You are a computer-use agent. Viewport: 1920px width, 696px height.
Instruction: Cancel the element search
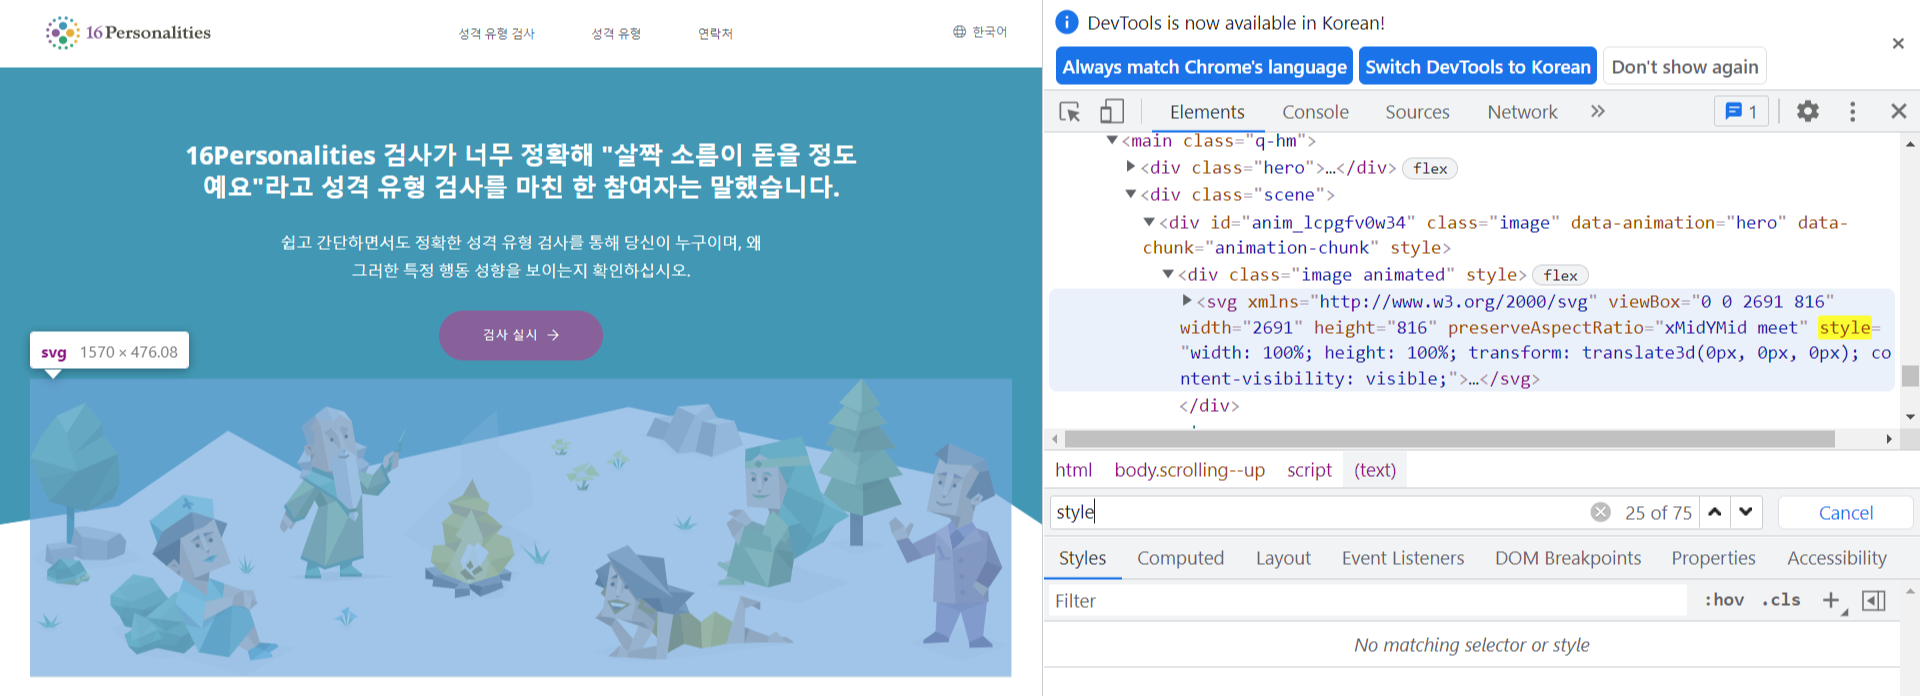coord(1846,513)
